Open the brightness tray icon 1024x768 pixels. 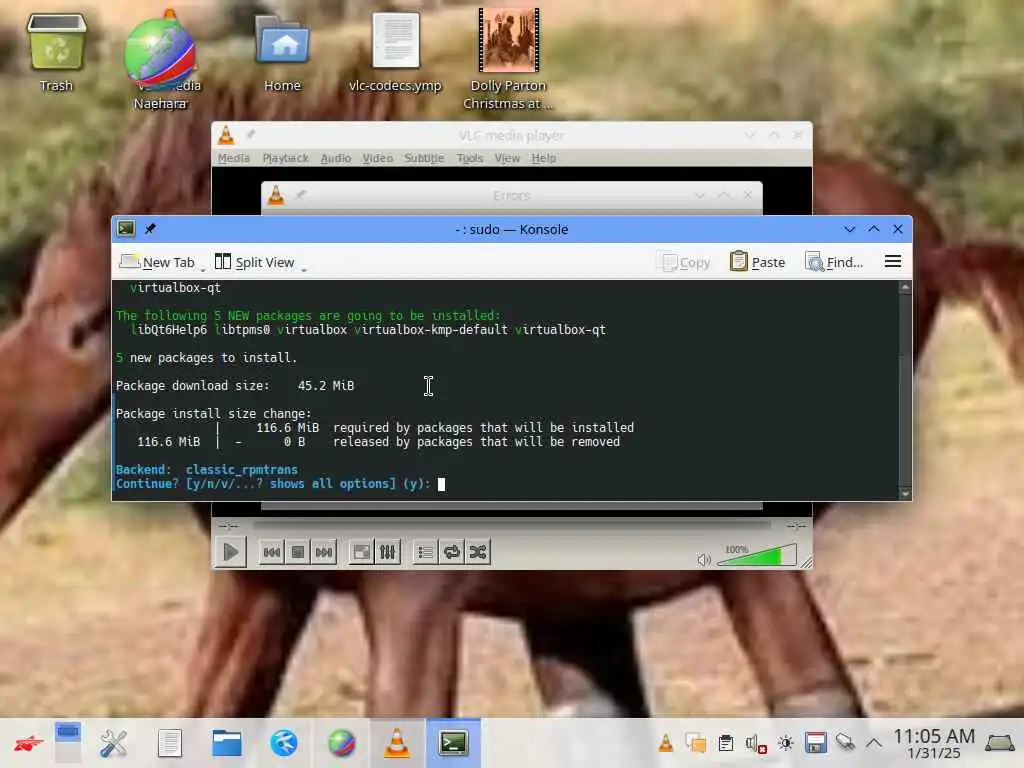786,743
